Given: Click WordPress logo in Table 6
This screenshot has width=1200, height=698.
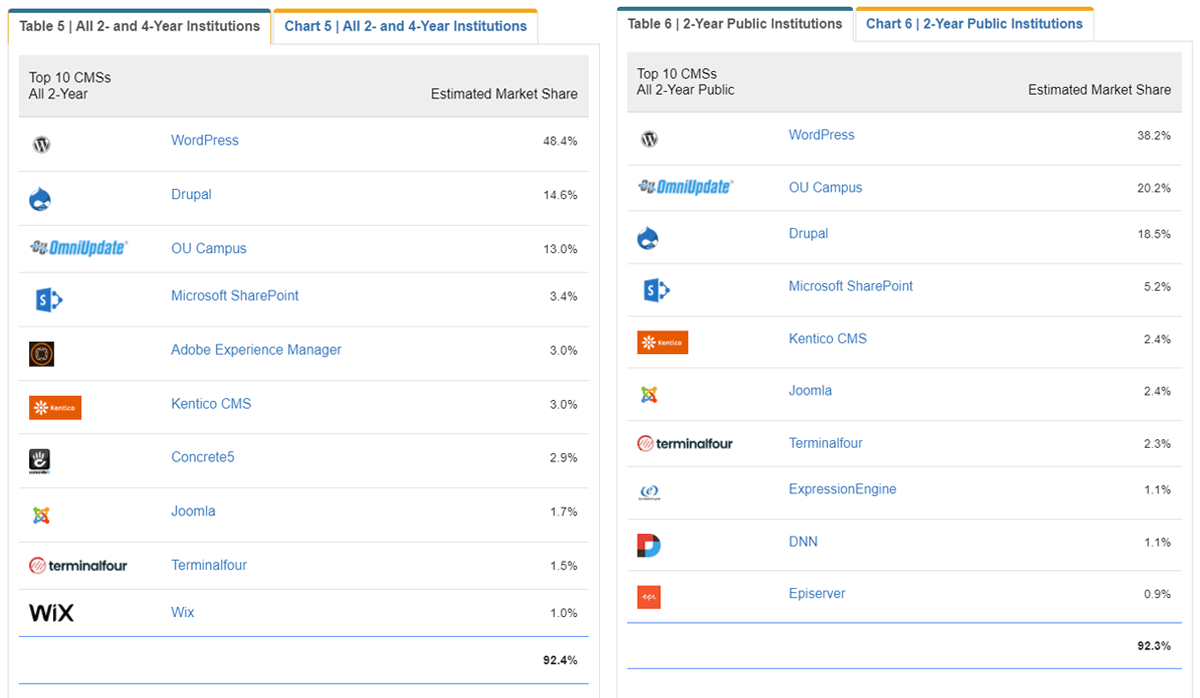Looking at the screenshot, I should pyautogui.click(x=649, y=139).
